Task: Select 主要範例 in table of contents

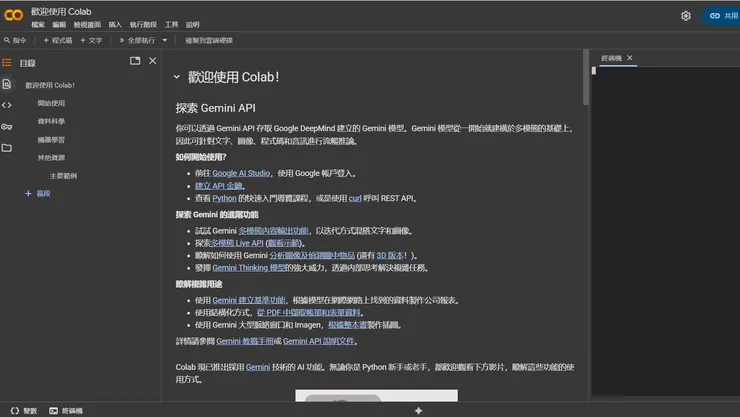Action: pyautogui.click(x=63, y=176)
